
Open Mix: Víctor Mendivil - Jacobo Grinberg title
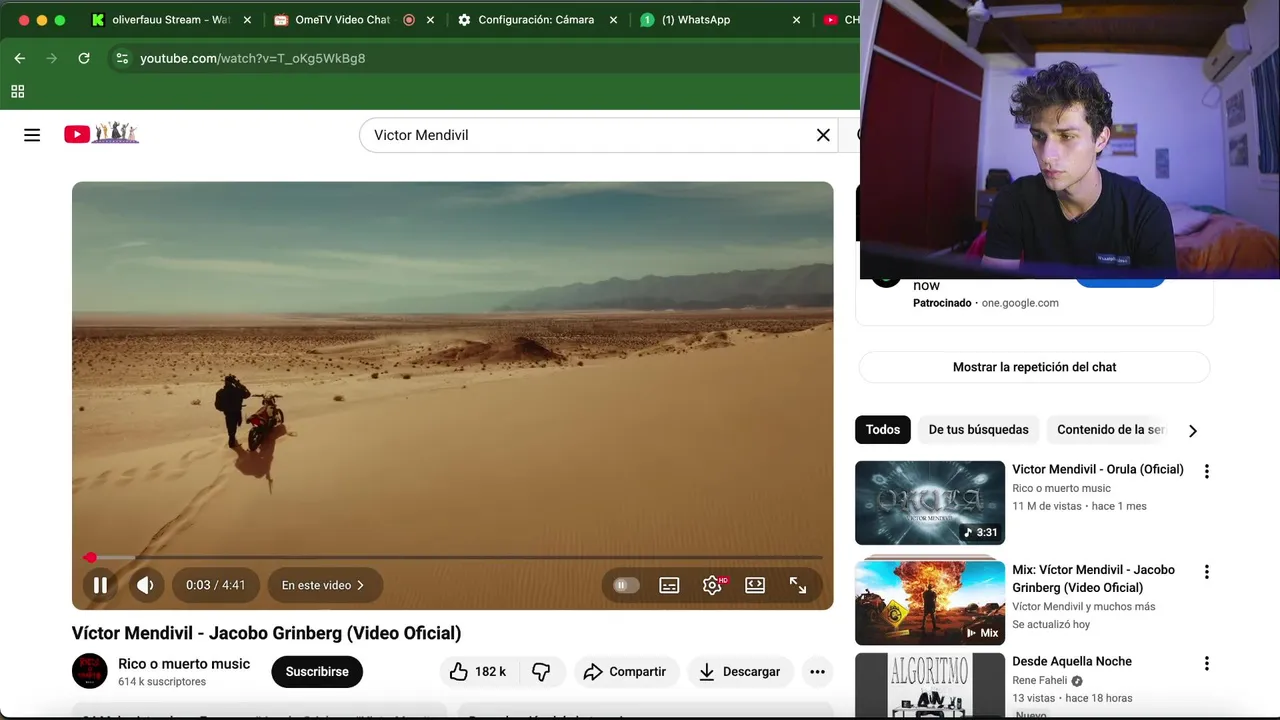point(1093,579)
